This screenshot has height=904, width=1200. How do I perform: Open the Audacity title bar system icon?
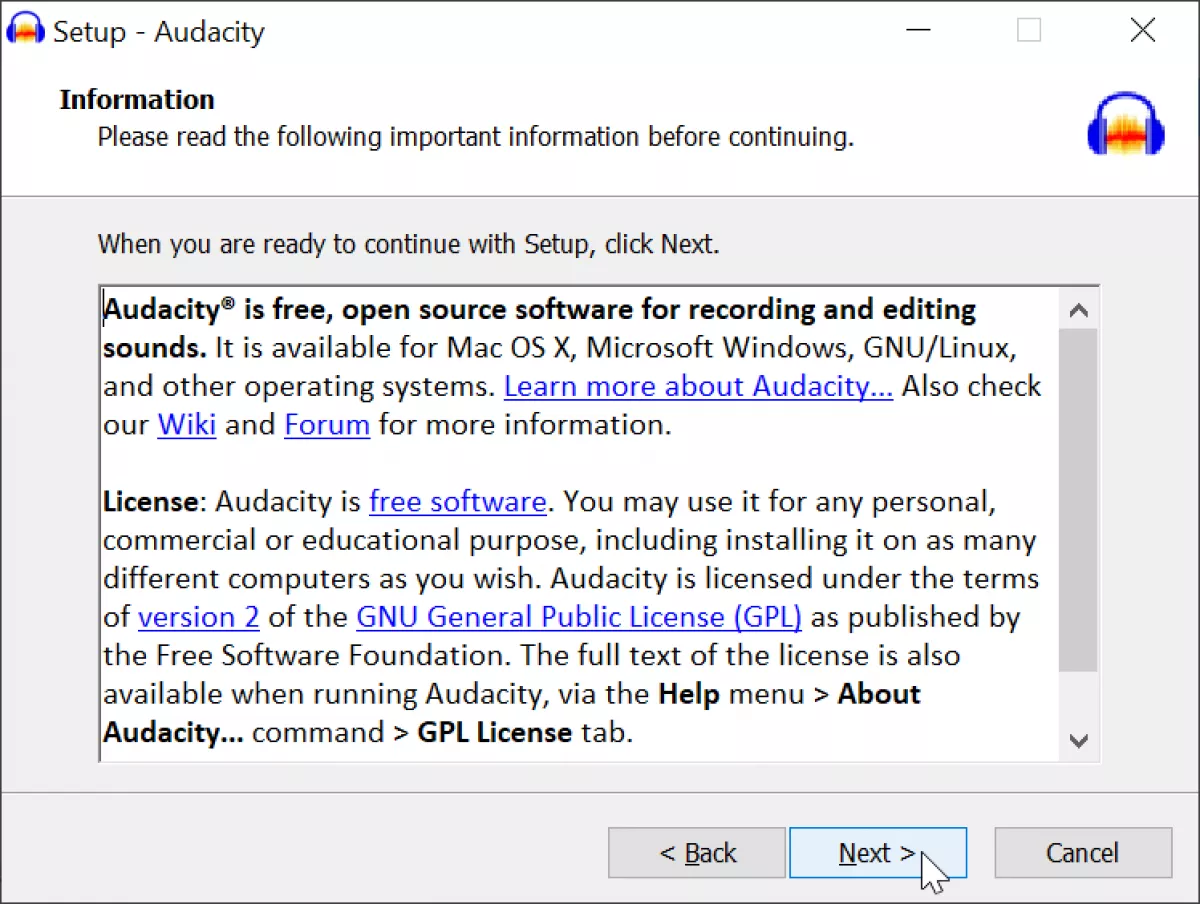pos(25,29)
